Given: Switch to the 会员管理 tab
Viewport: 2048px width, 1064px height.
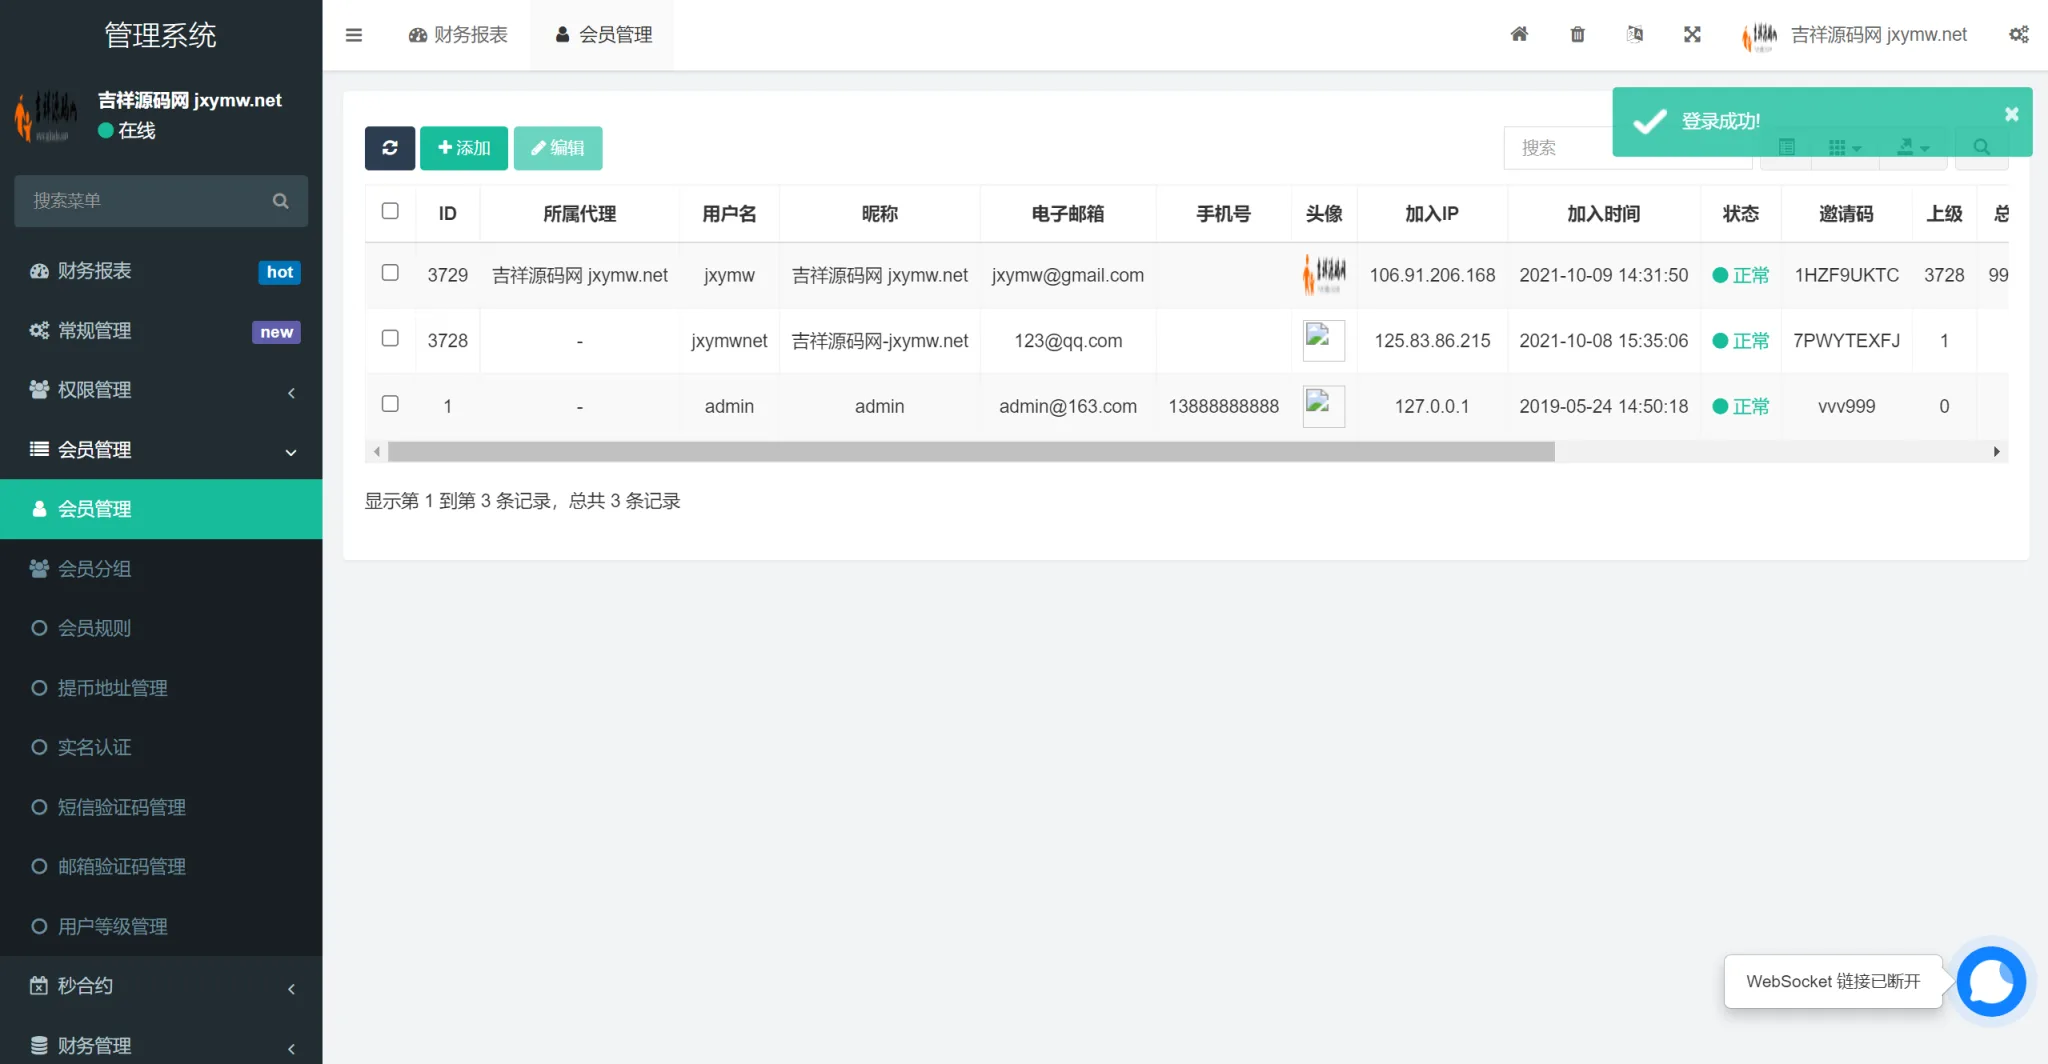Looking at the screenshot, I should point(603,35).
